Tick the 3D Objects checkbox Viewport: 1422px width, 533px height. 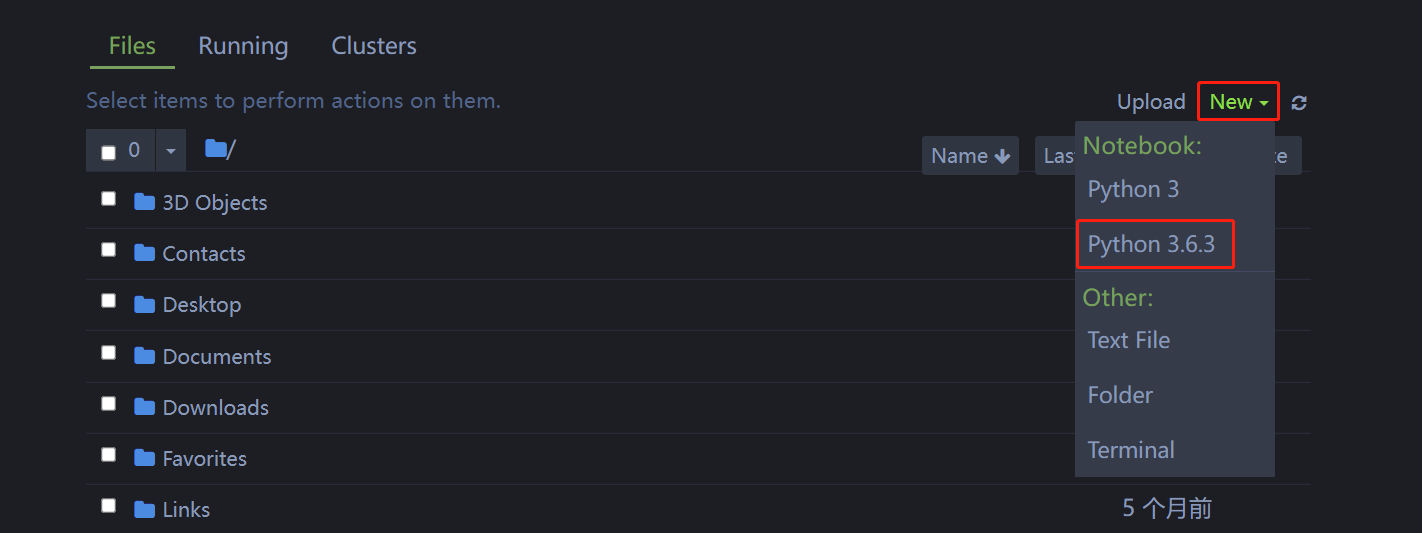pyautogui.click(x=108, y=199)
